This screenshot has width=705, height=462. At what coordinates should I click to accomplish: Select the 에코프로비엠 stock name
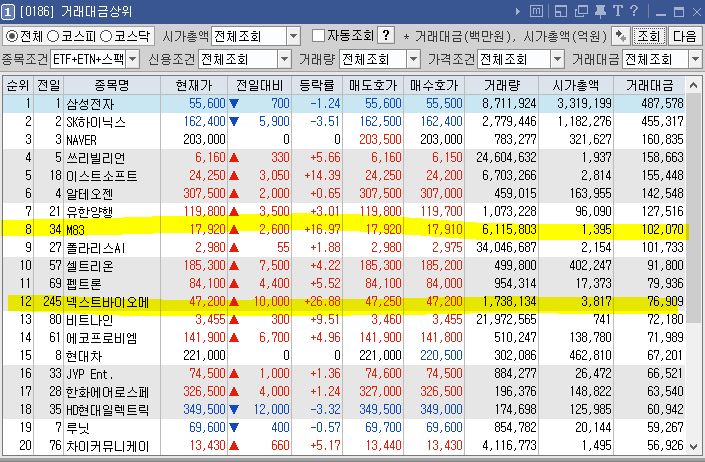[102, 338]
